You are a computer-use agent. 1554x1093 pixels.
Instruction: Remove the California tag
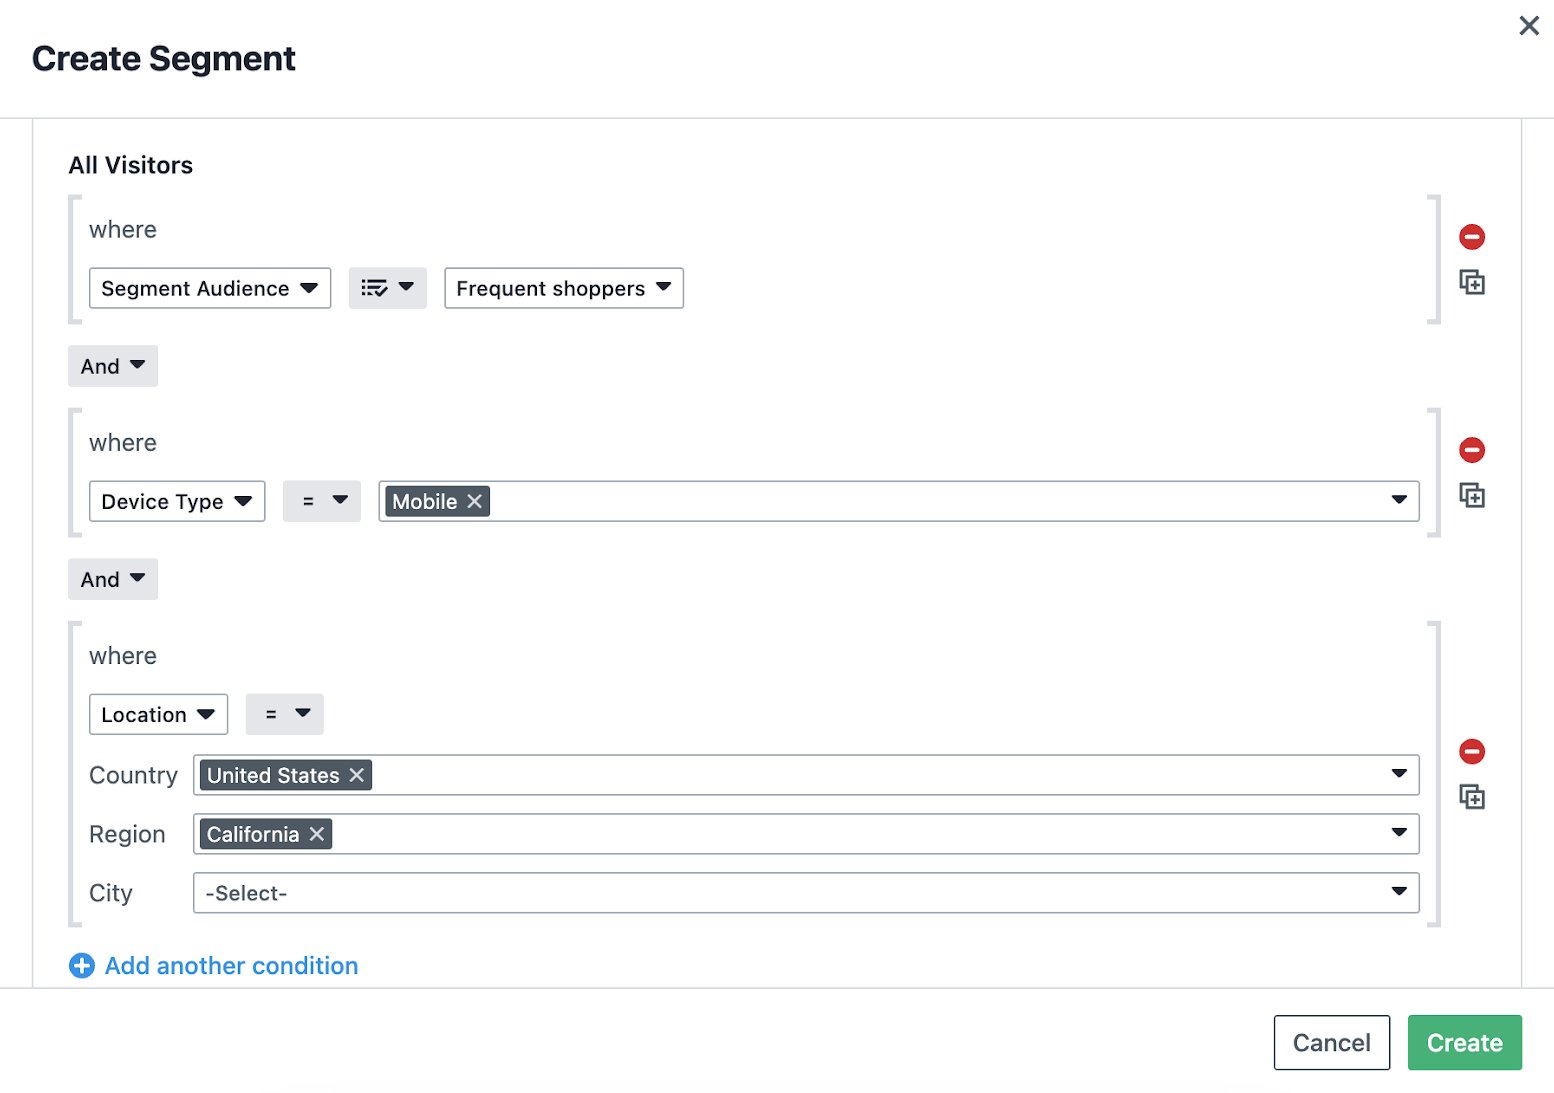[316, 834]
